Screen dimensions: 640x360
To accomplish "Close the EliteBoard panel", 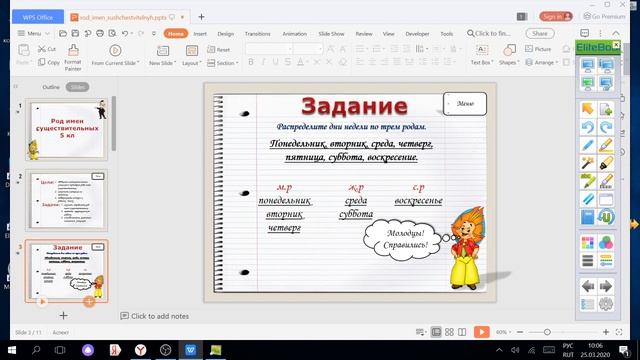I will pos(616,44).
